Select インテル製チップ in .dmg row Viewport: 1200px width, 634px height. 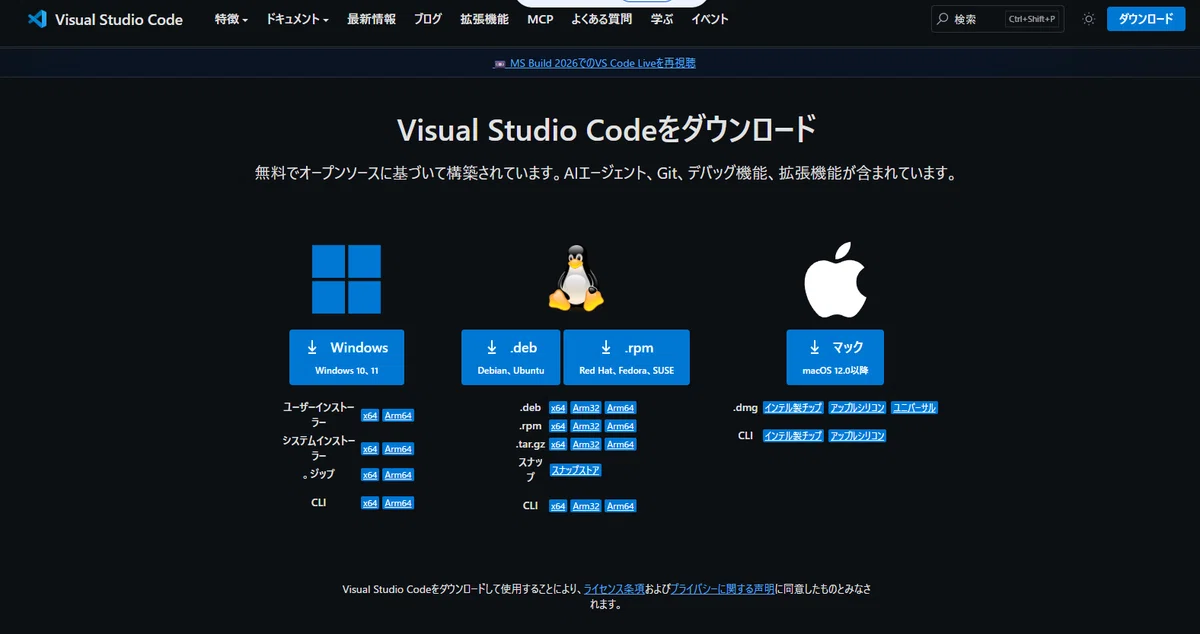pos(793,408)
